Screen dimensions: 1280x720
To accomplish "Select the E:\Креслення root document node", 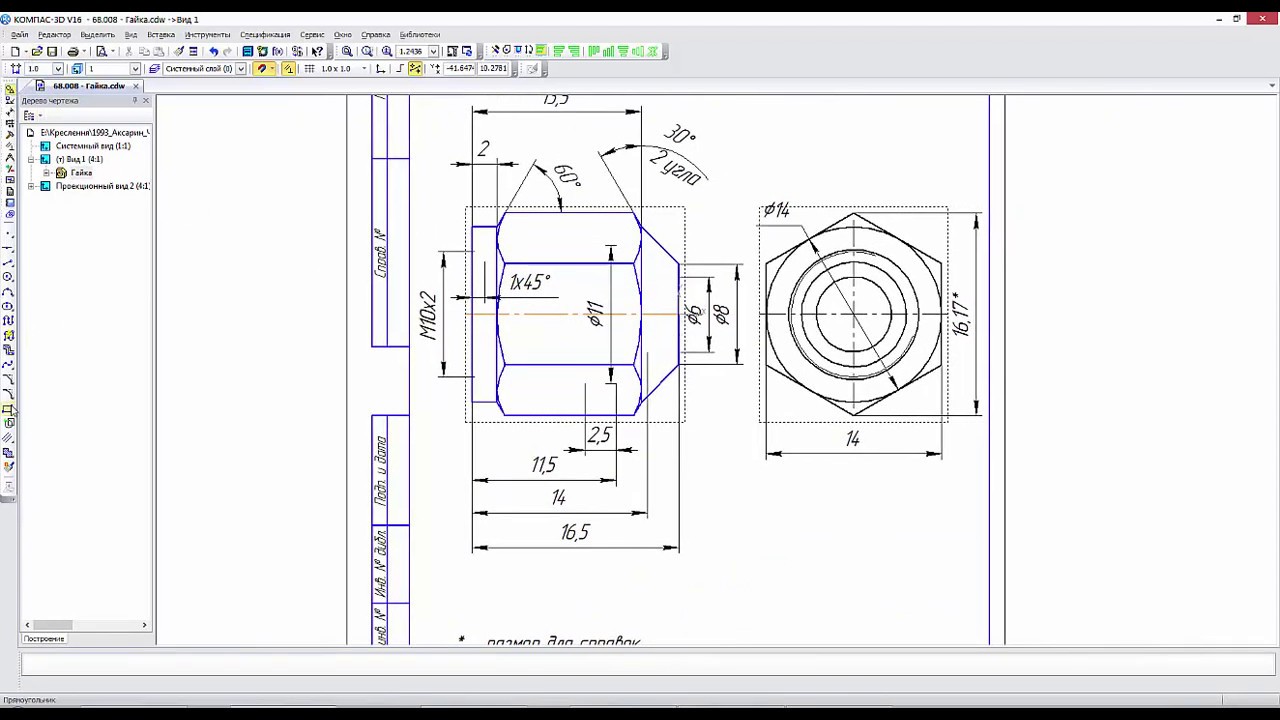I will point(95,132).
